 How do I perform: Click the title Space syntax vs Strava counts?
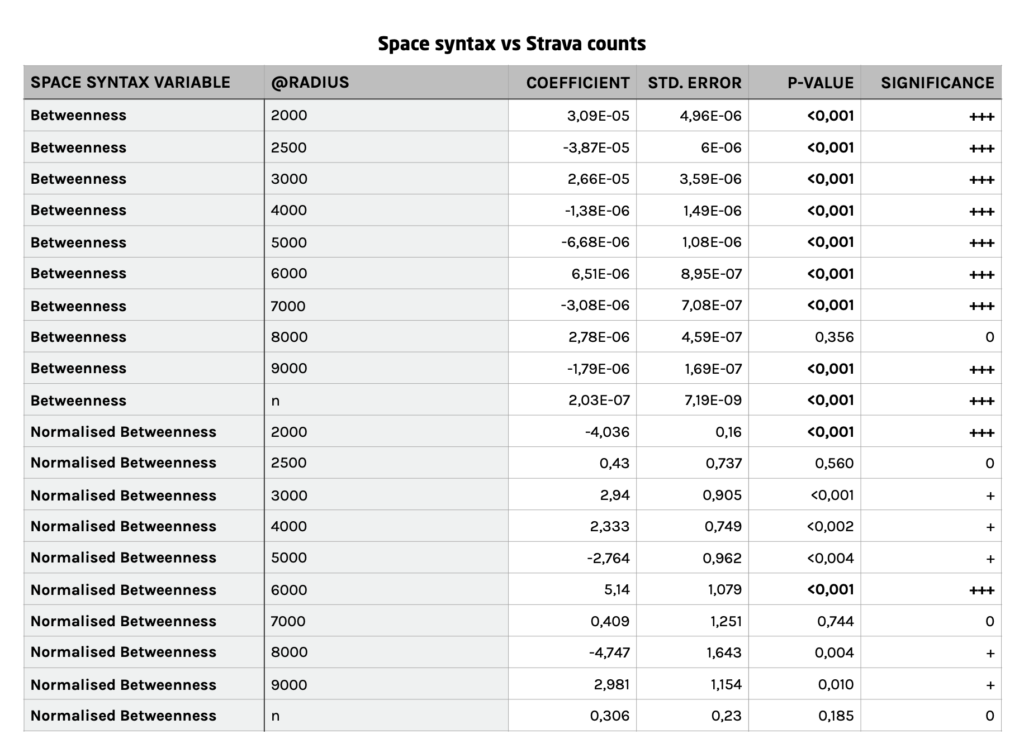coord(512,44)
